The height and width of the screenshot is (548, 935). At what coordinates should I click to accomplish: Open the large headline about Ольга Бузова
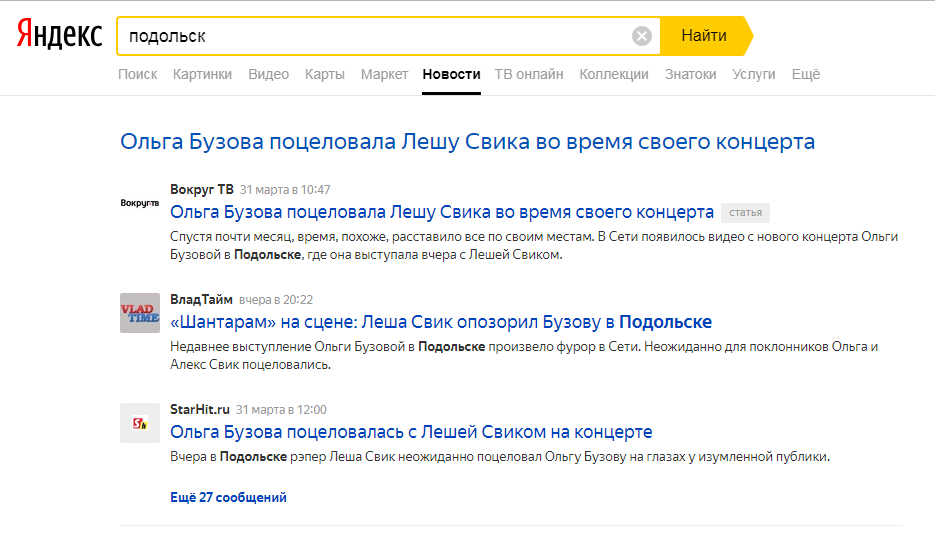tap(467, 142)
